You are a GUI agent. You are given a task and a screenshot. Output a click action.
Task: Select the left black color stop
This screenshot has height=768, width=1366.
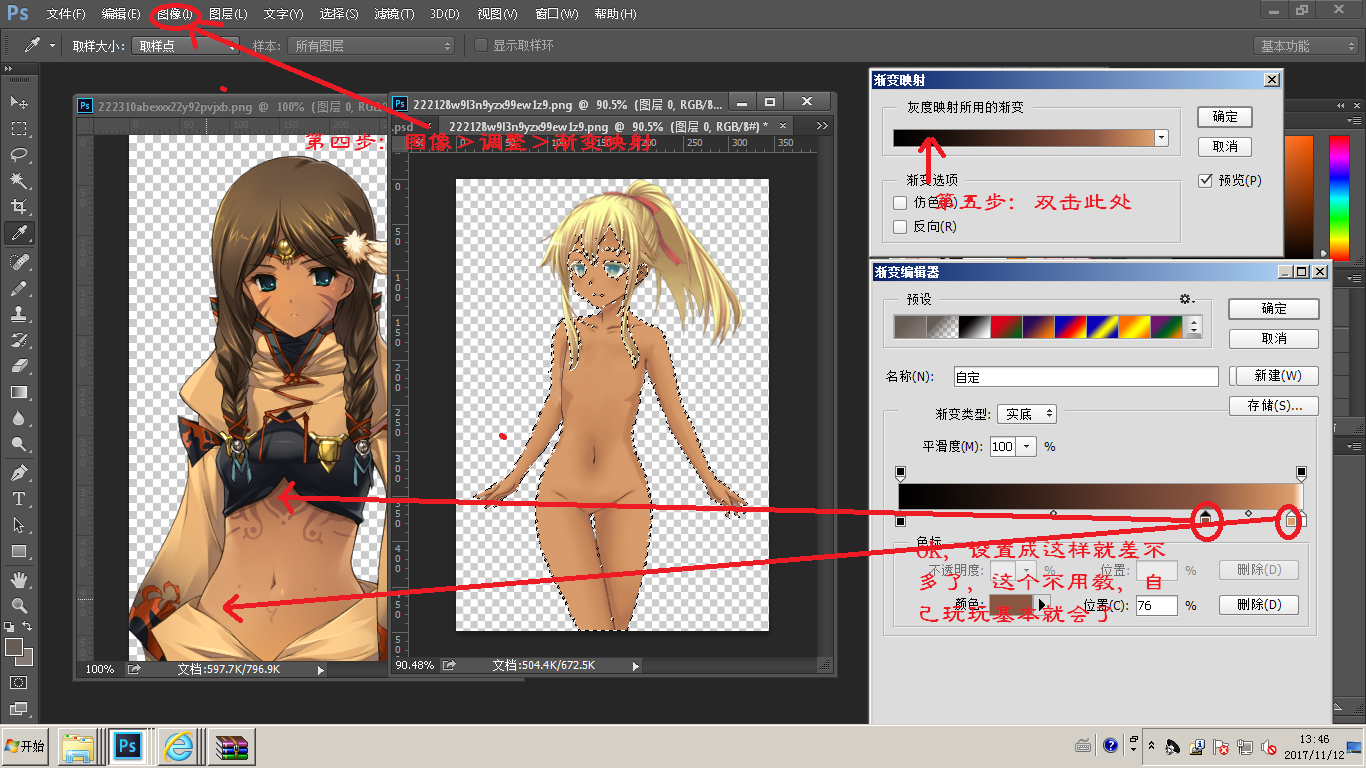pos(900,520)
